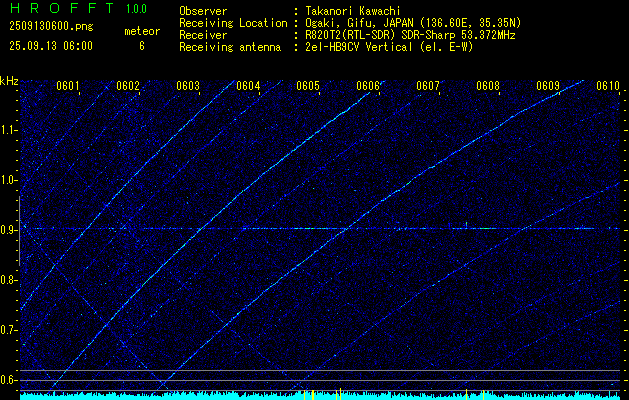Click the kHz unit label
629x400 pixels.
(10, 81)
